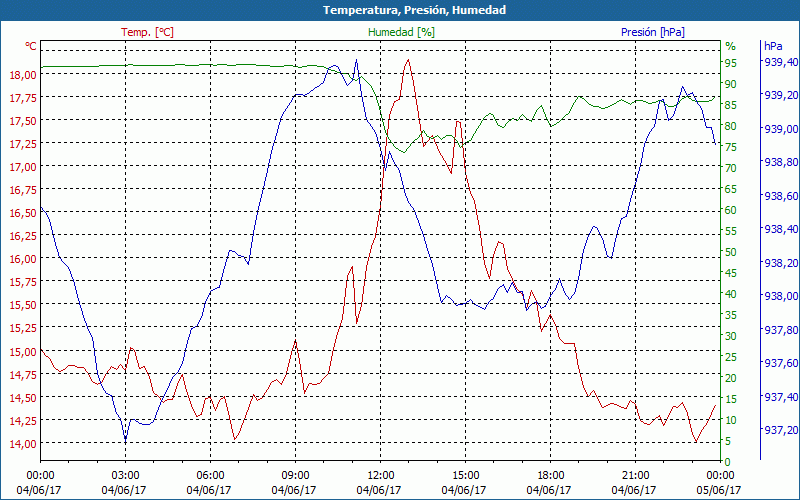Click pressure axis value 937,60
The image size is (800, 500).
[x=780, y=363]
